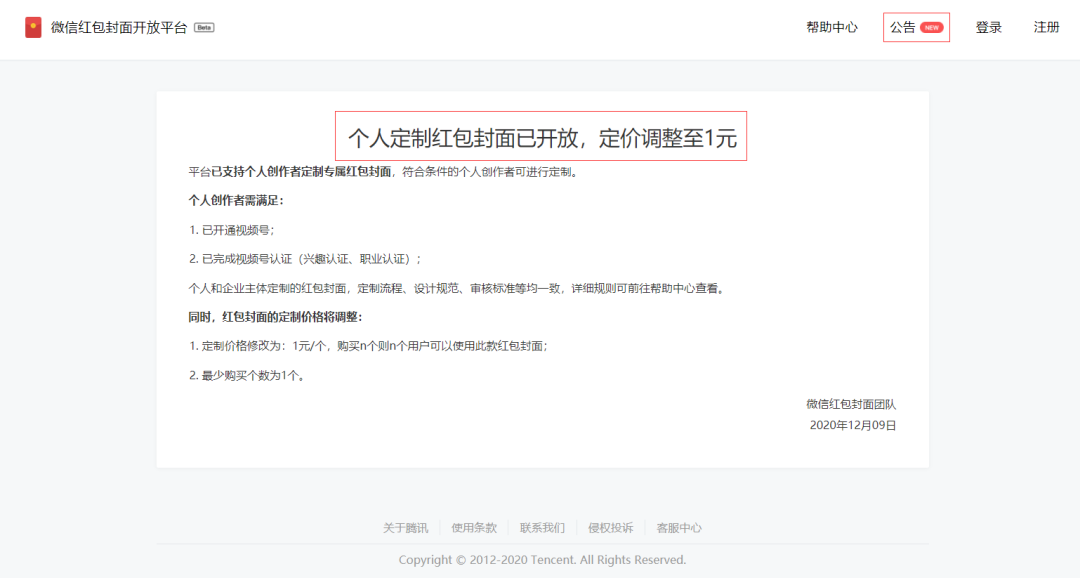
Task: Click the line 2. 最少购买个数为1个。
Action: (247, 375)
